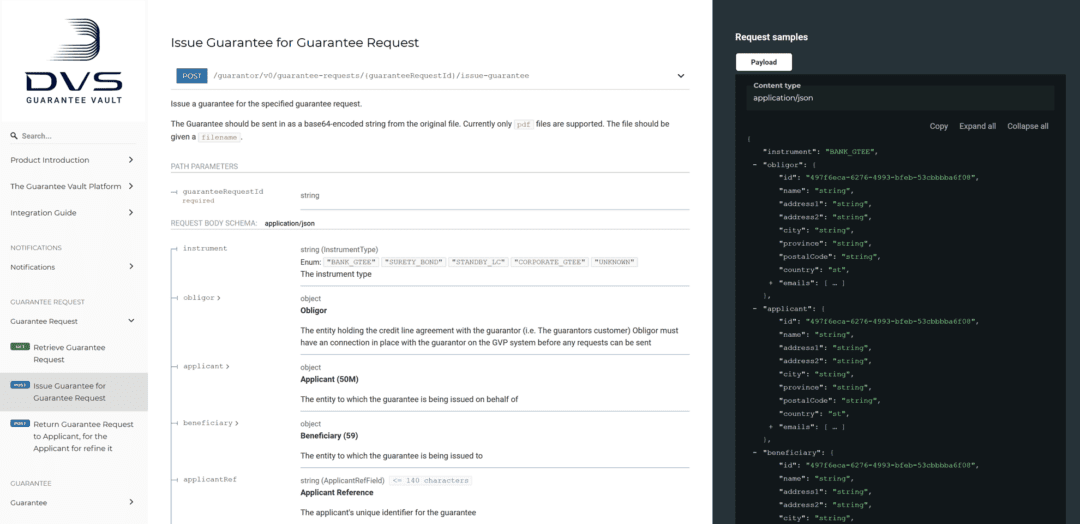Expand the endpoint URL dropdown chevron
The height and width of the screenshot is (524, 1080).
pyautogui.click(x=681, y=76)
